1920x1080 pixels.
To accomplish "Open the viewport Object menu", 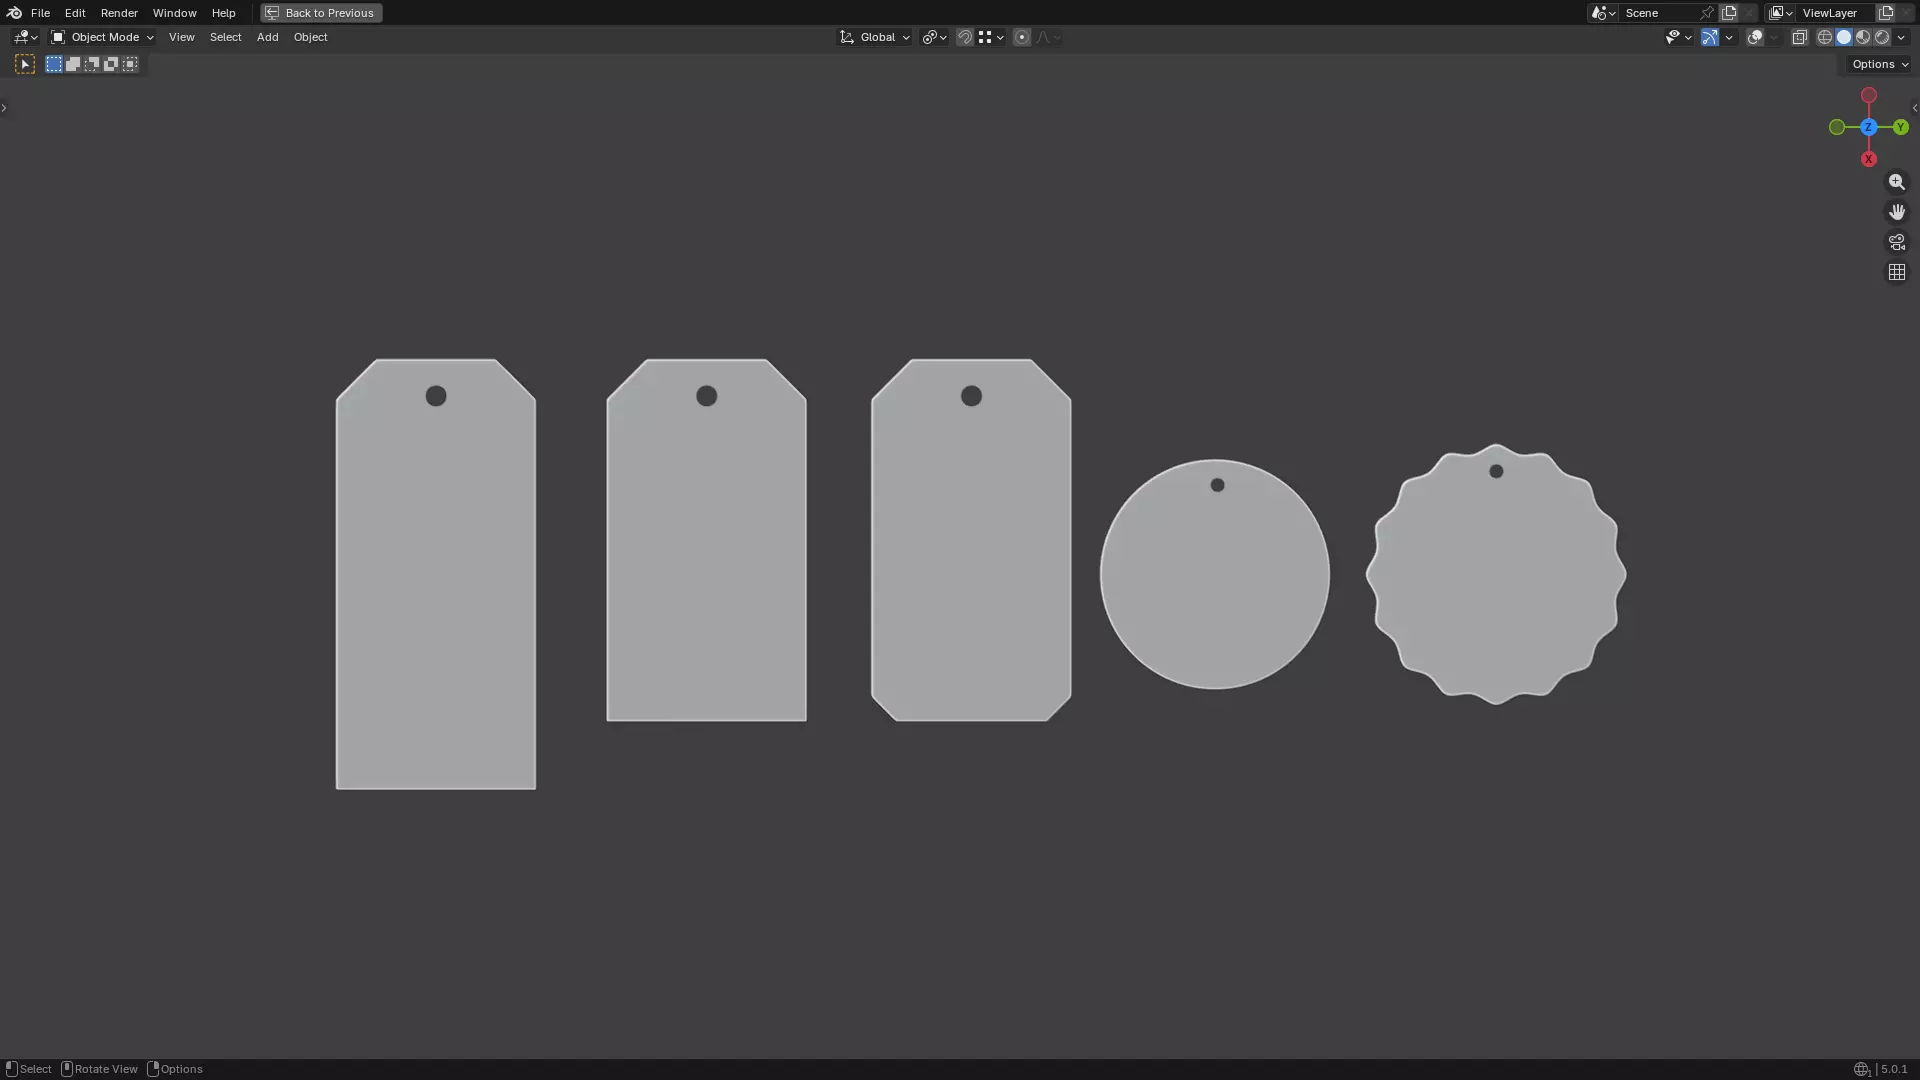I will 310,37.
